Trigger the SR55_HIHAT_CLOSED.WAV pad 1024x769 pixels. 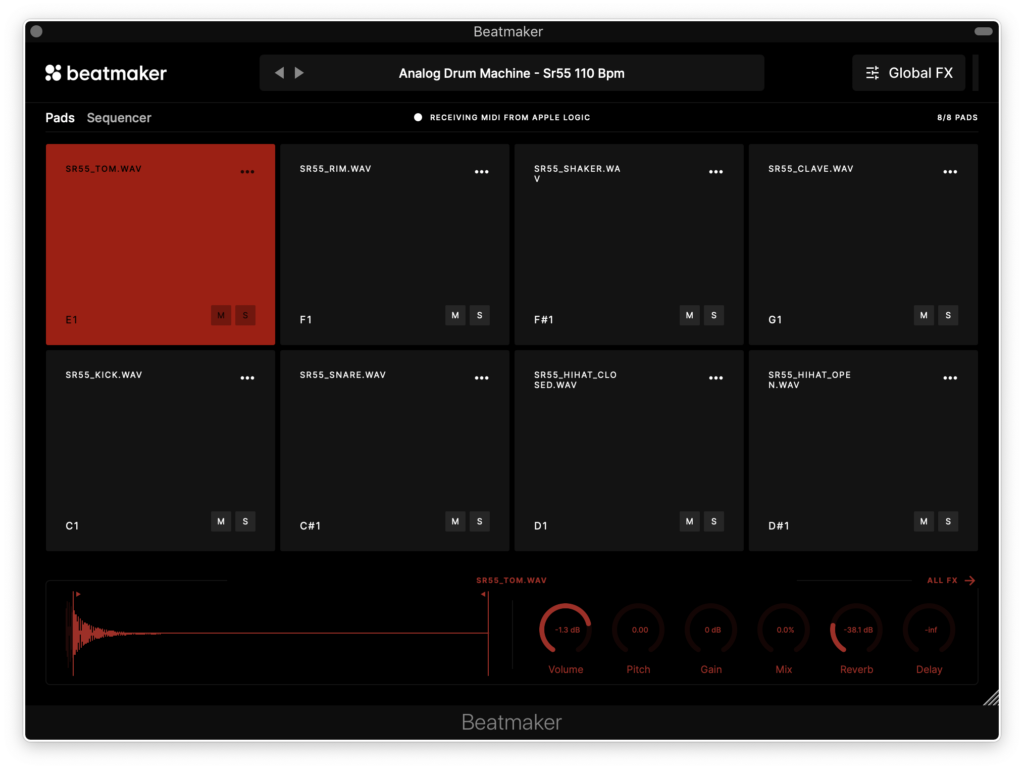pyautogui.click(x=629, y=450)
